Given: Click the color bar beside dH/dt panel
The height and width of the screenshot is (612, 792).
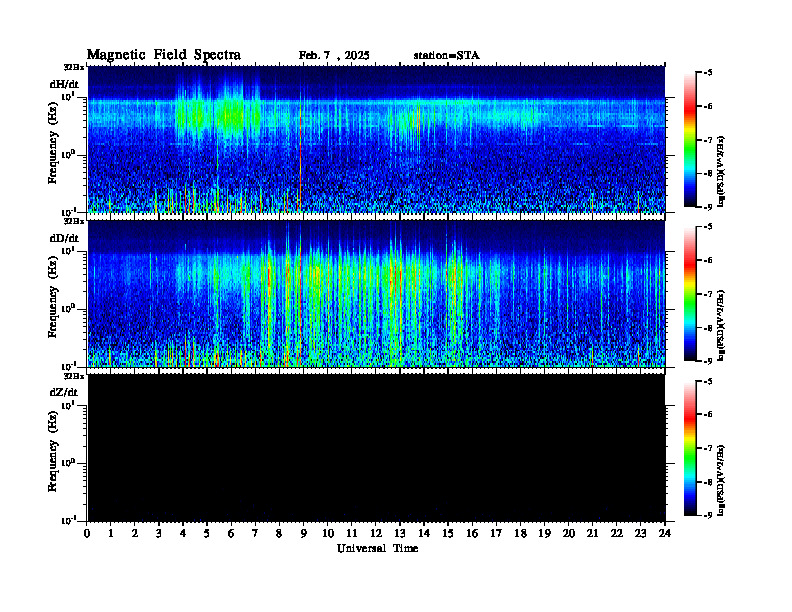Looking at the screenshot, I should point(690,140).
